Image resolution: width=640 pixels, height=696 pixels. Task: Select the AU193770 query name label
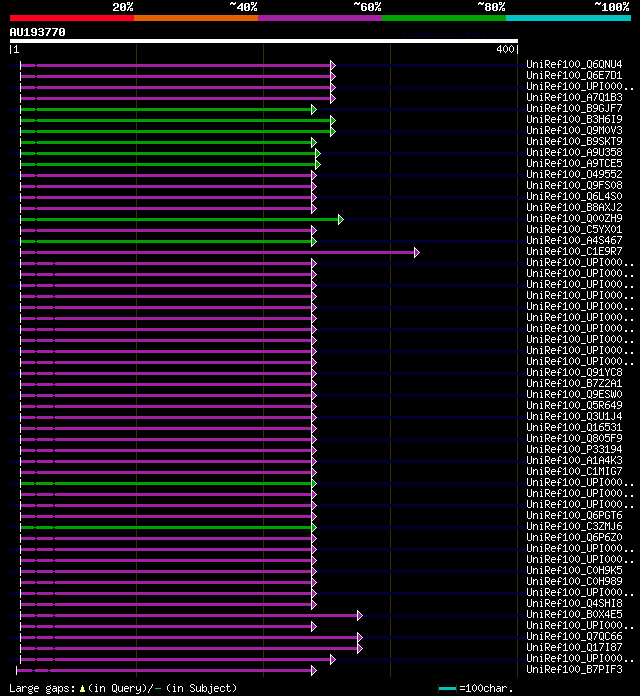[x=37, y=32]
